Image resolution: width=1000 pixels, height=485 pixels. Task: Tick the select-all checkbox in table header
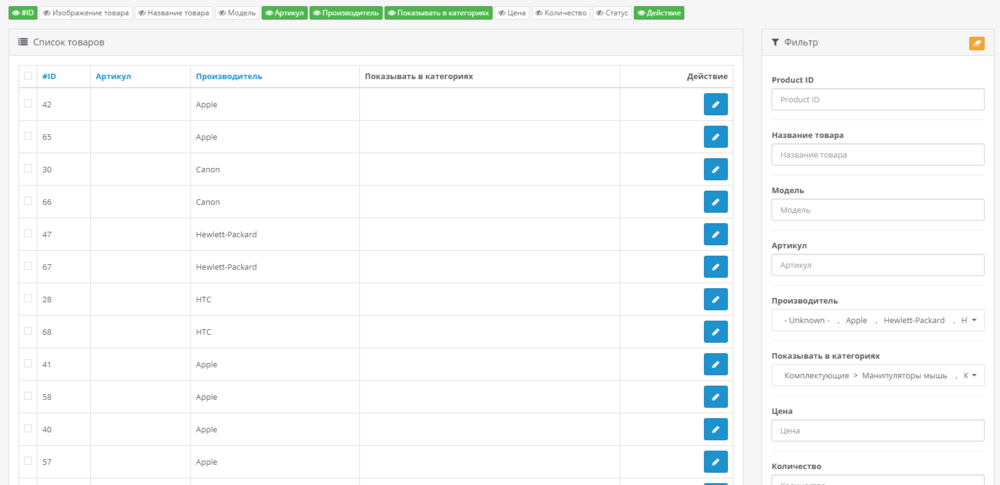click(28, 76)
